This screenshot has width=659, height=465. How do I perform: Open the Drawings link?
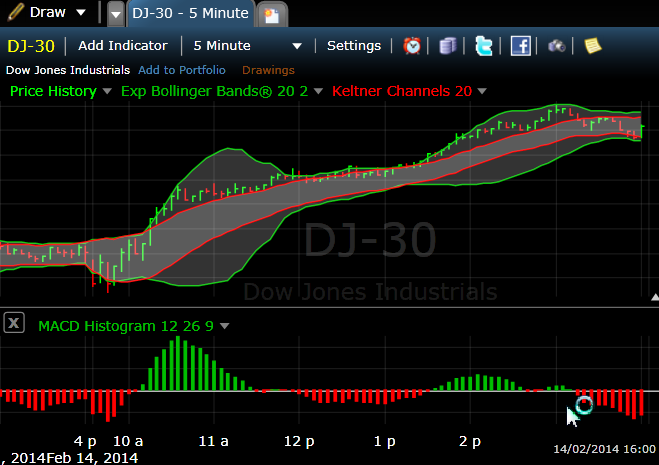[268, 70]
